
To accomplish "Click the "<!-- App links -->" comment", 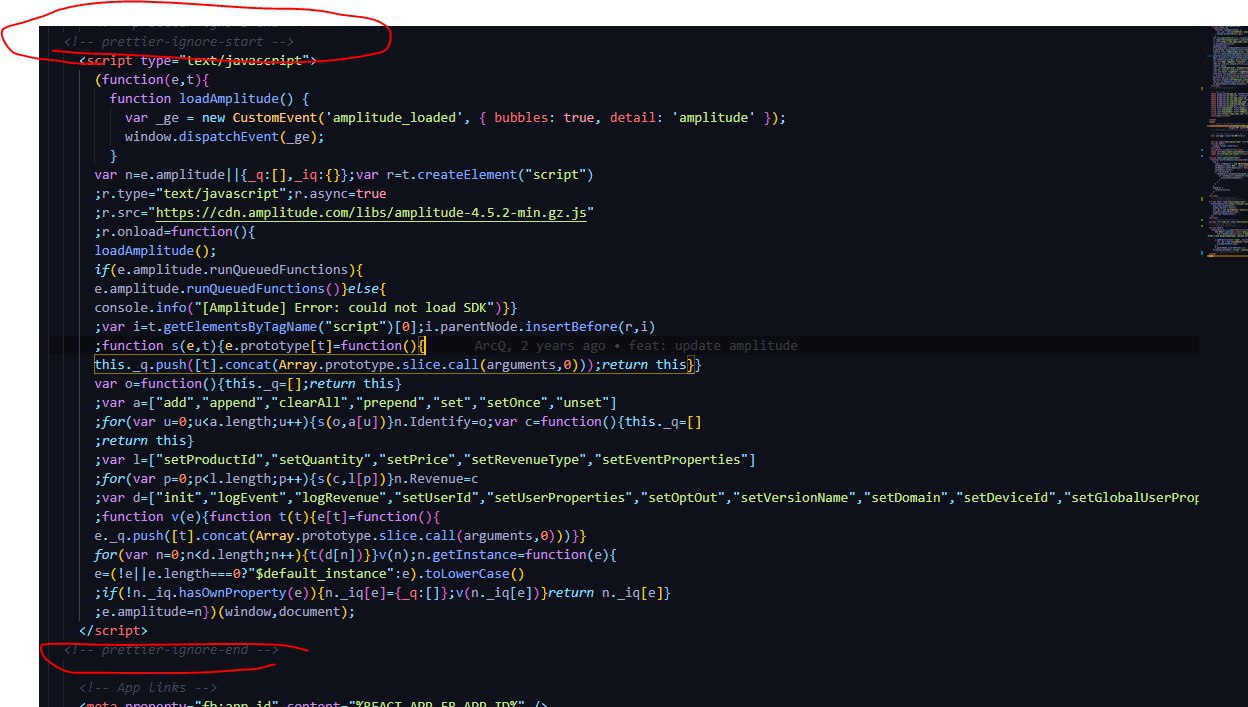I will coord(148,688).
